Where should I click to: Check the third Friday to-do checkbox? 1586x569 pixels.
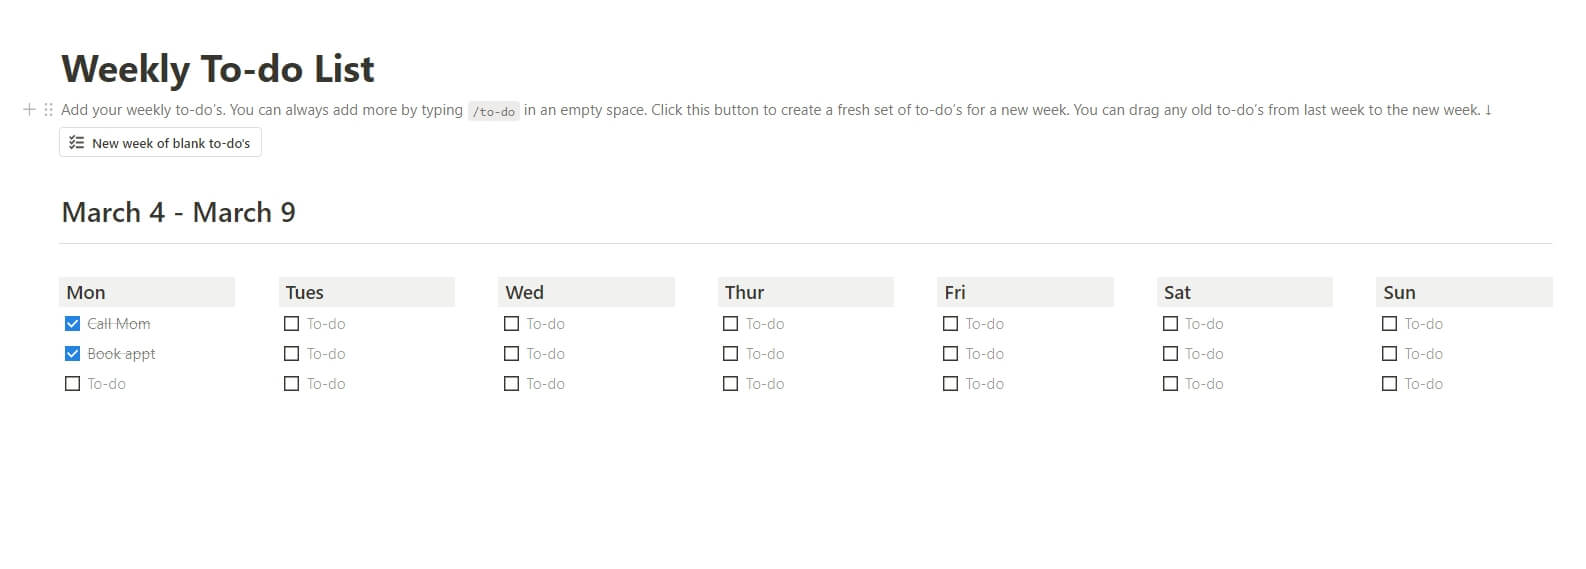pos(951,384)
